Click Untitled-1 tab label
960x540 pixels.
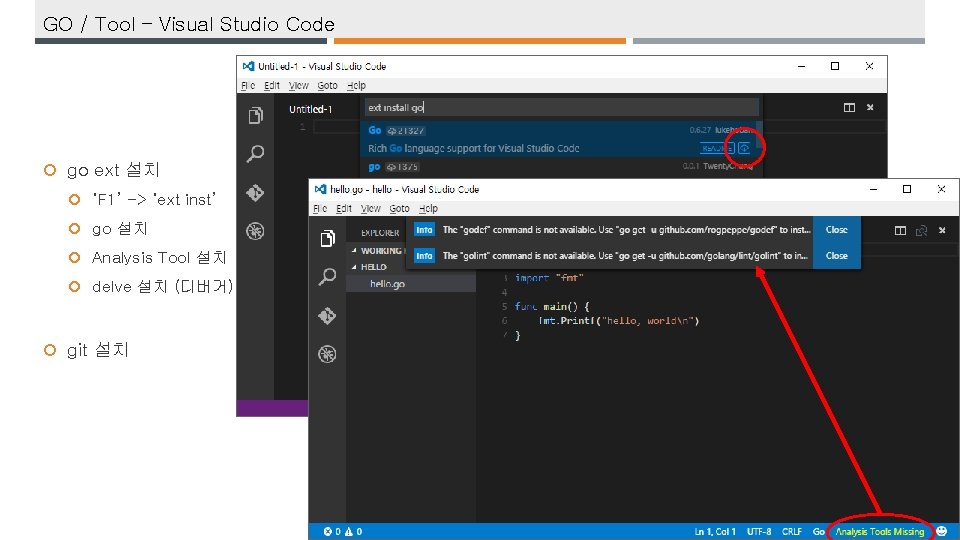310,109
